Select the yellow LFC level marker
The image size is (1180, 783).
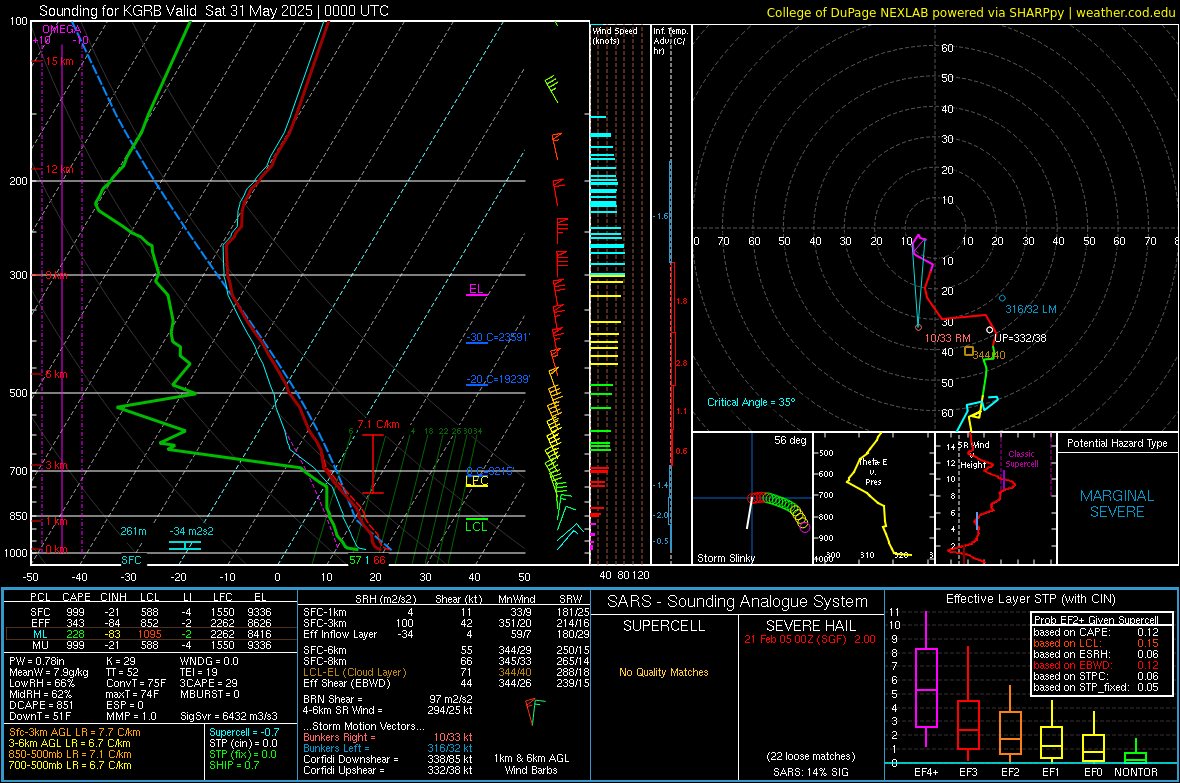(x=477, y=481)
